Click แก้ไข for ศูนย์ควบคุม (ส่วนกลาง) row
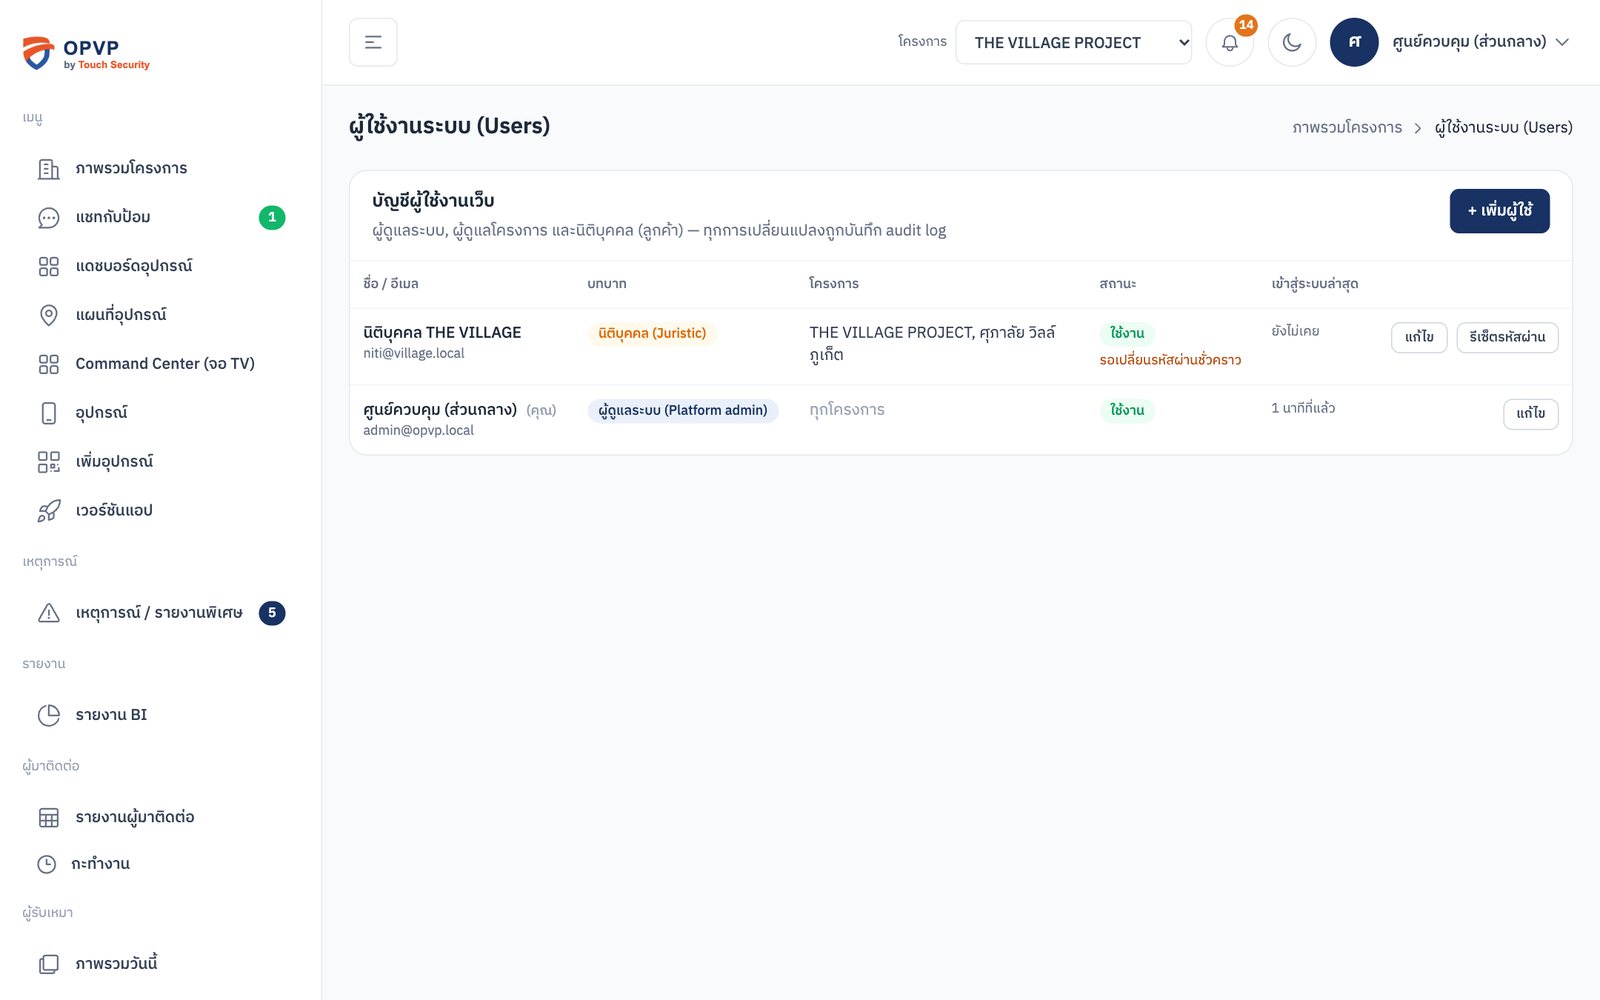Viewport: 1600px width, 1000px height. [x=1530, y=414]
